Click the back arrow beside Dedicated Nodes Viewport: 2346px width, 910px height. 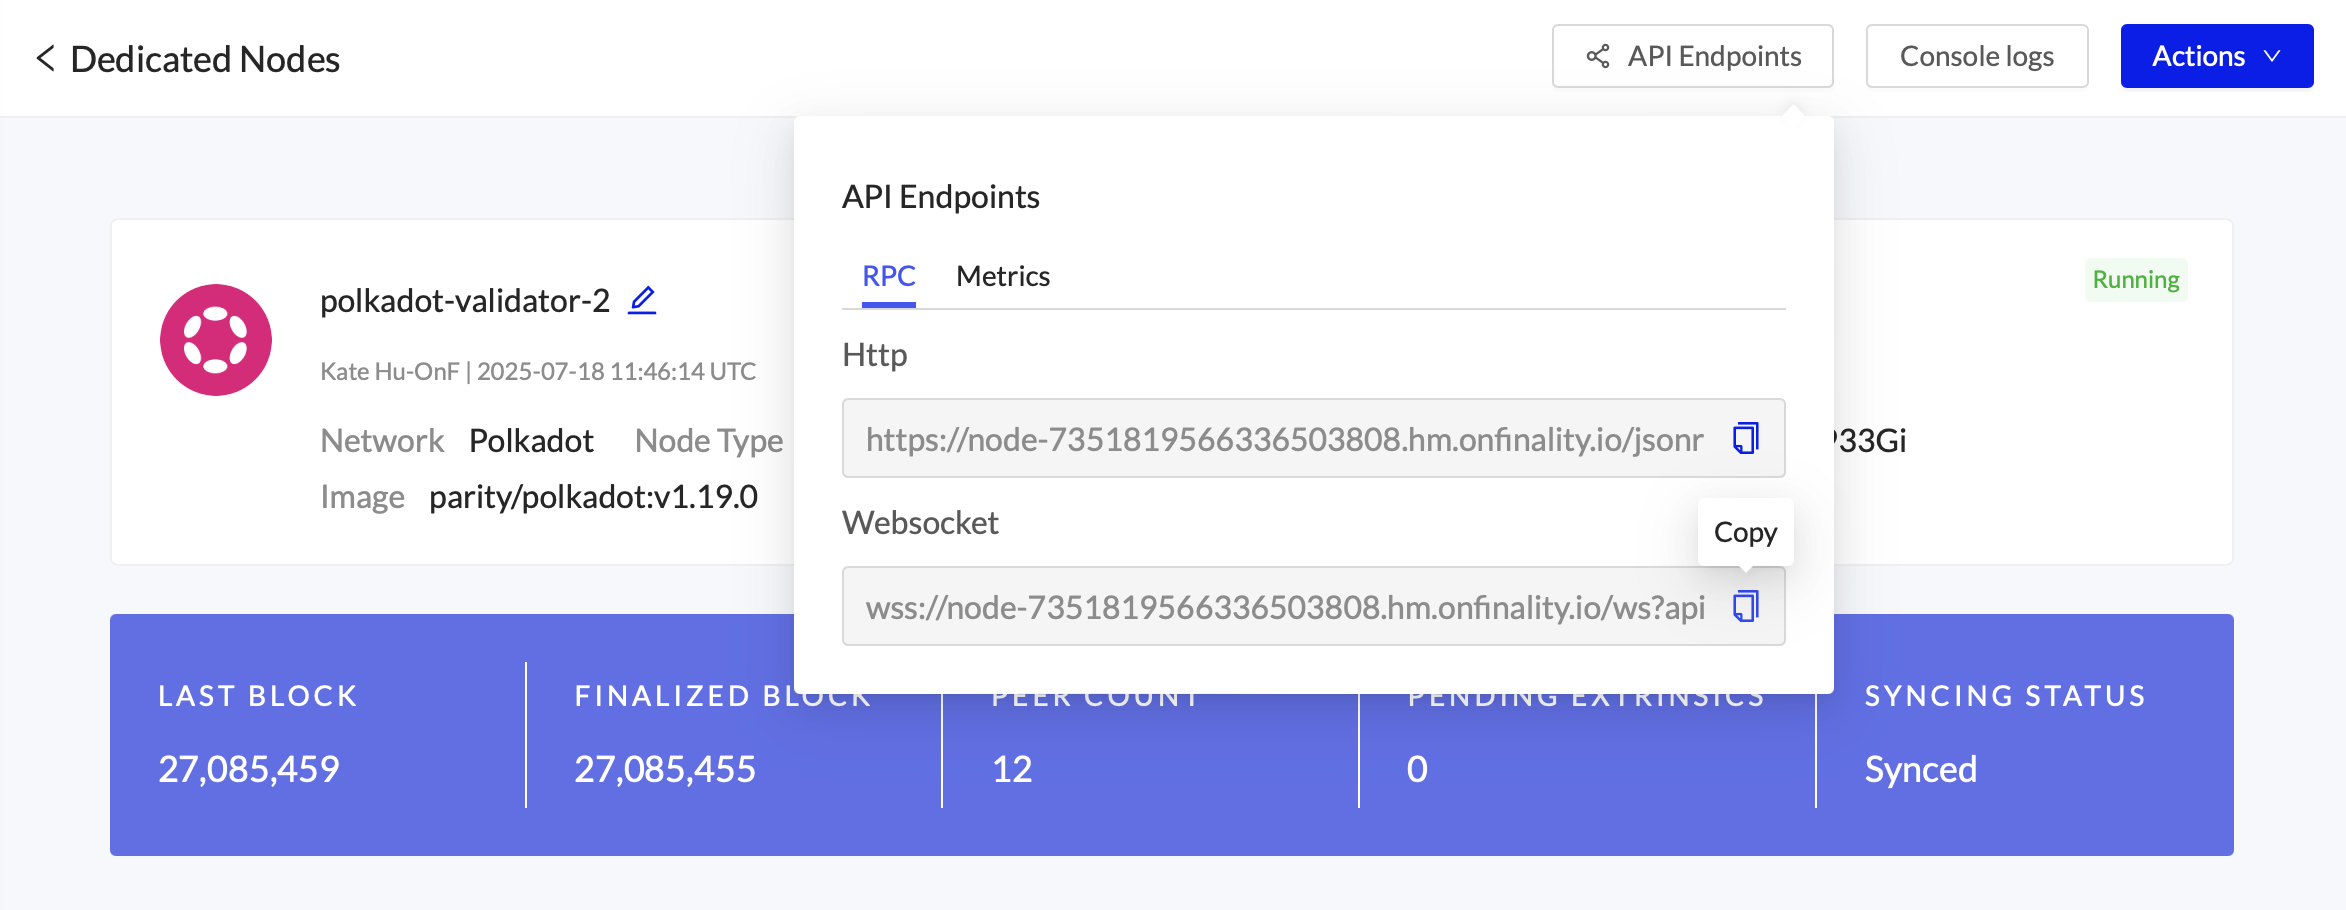click(x=44, y=60)
